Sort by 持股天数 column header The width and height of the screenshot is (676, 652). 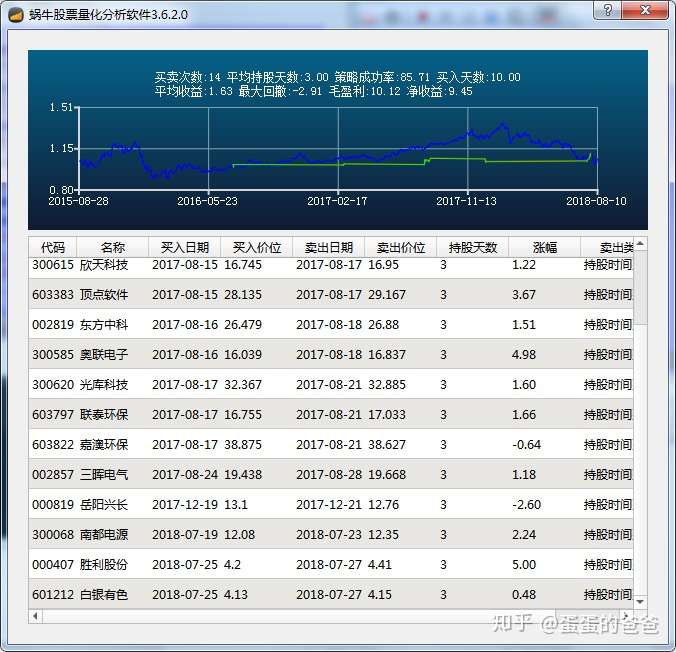[x=473, y=247]
